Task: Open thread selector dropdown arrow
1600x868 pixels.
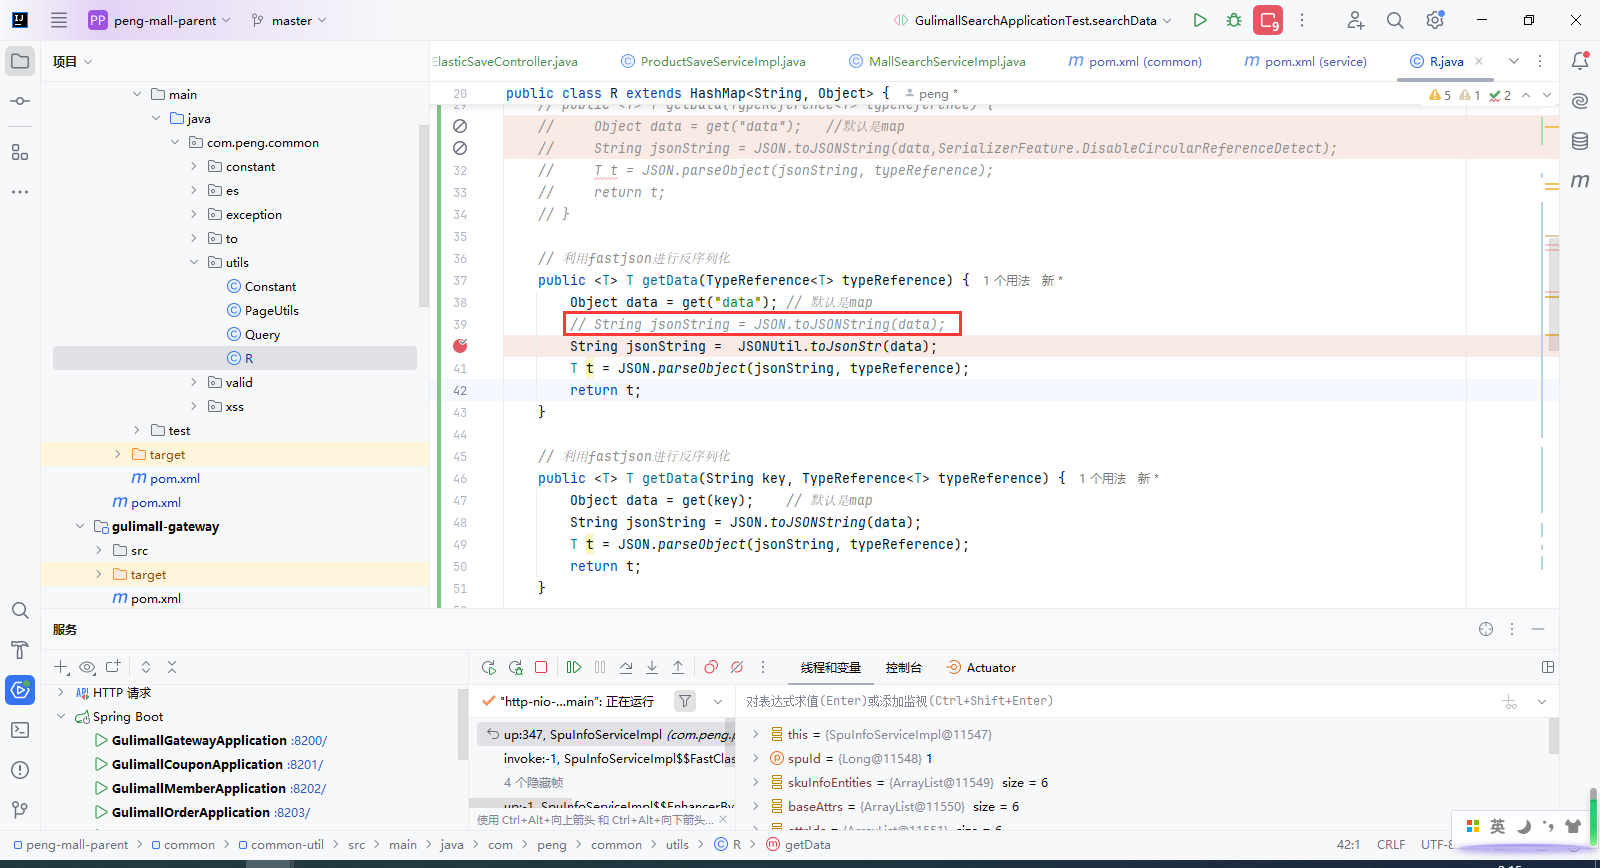Action: [718, 701]
